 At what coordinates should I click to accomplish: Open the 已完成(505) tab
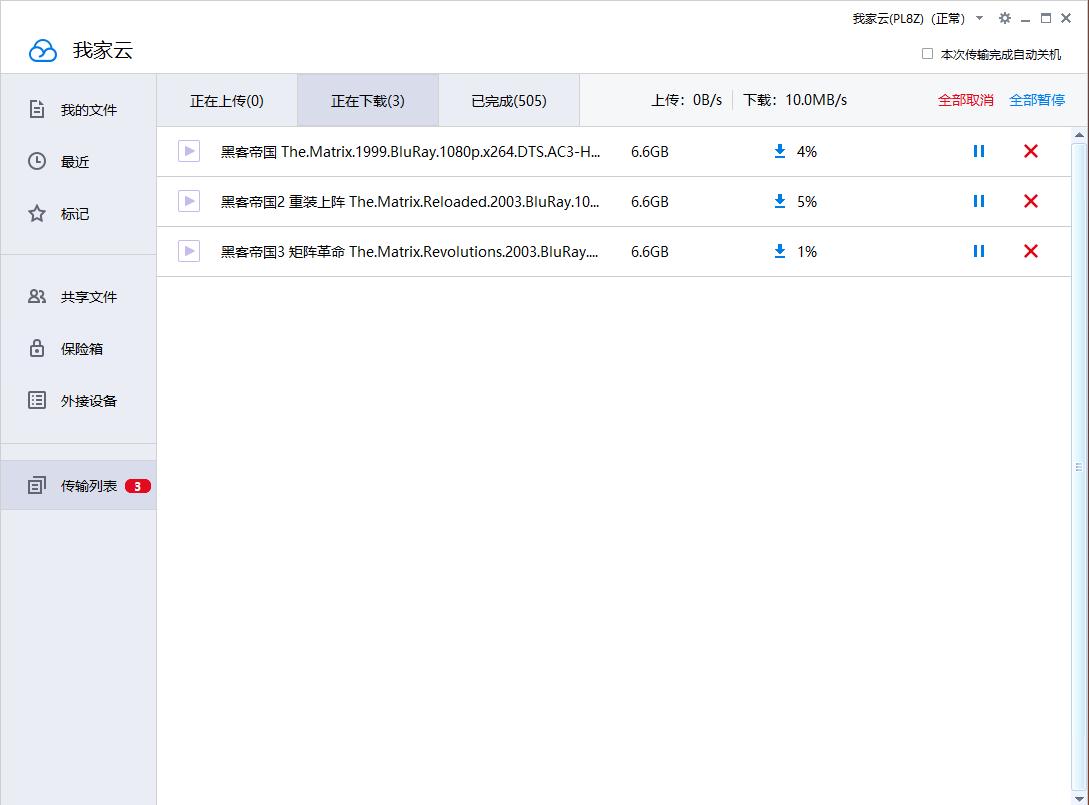tap(508, 99)
